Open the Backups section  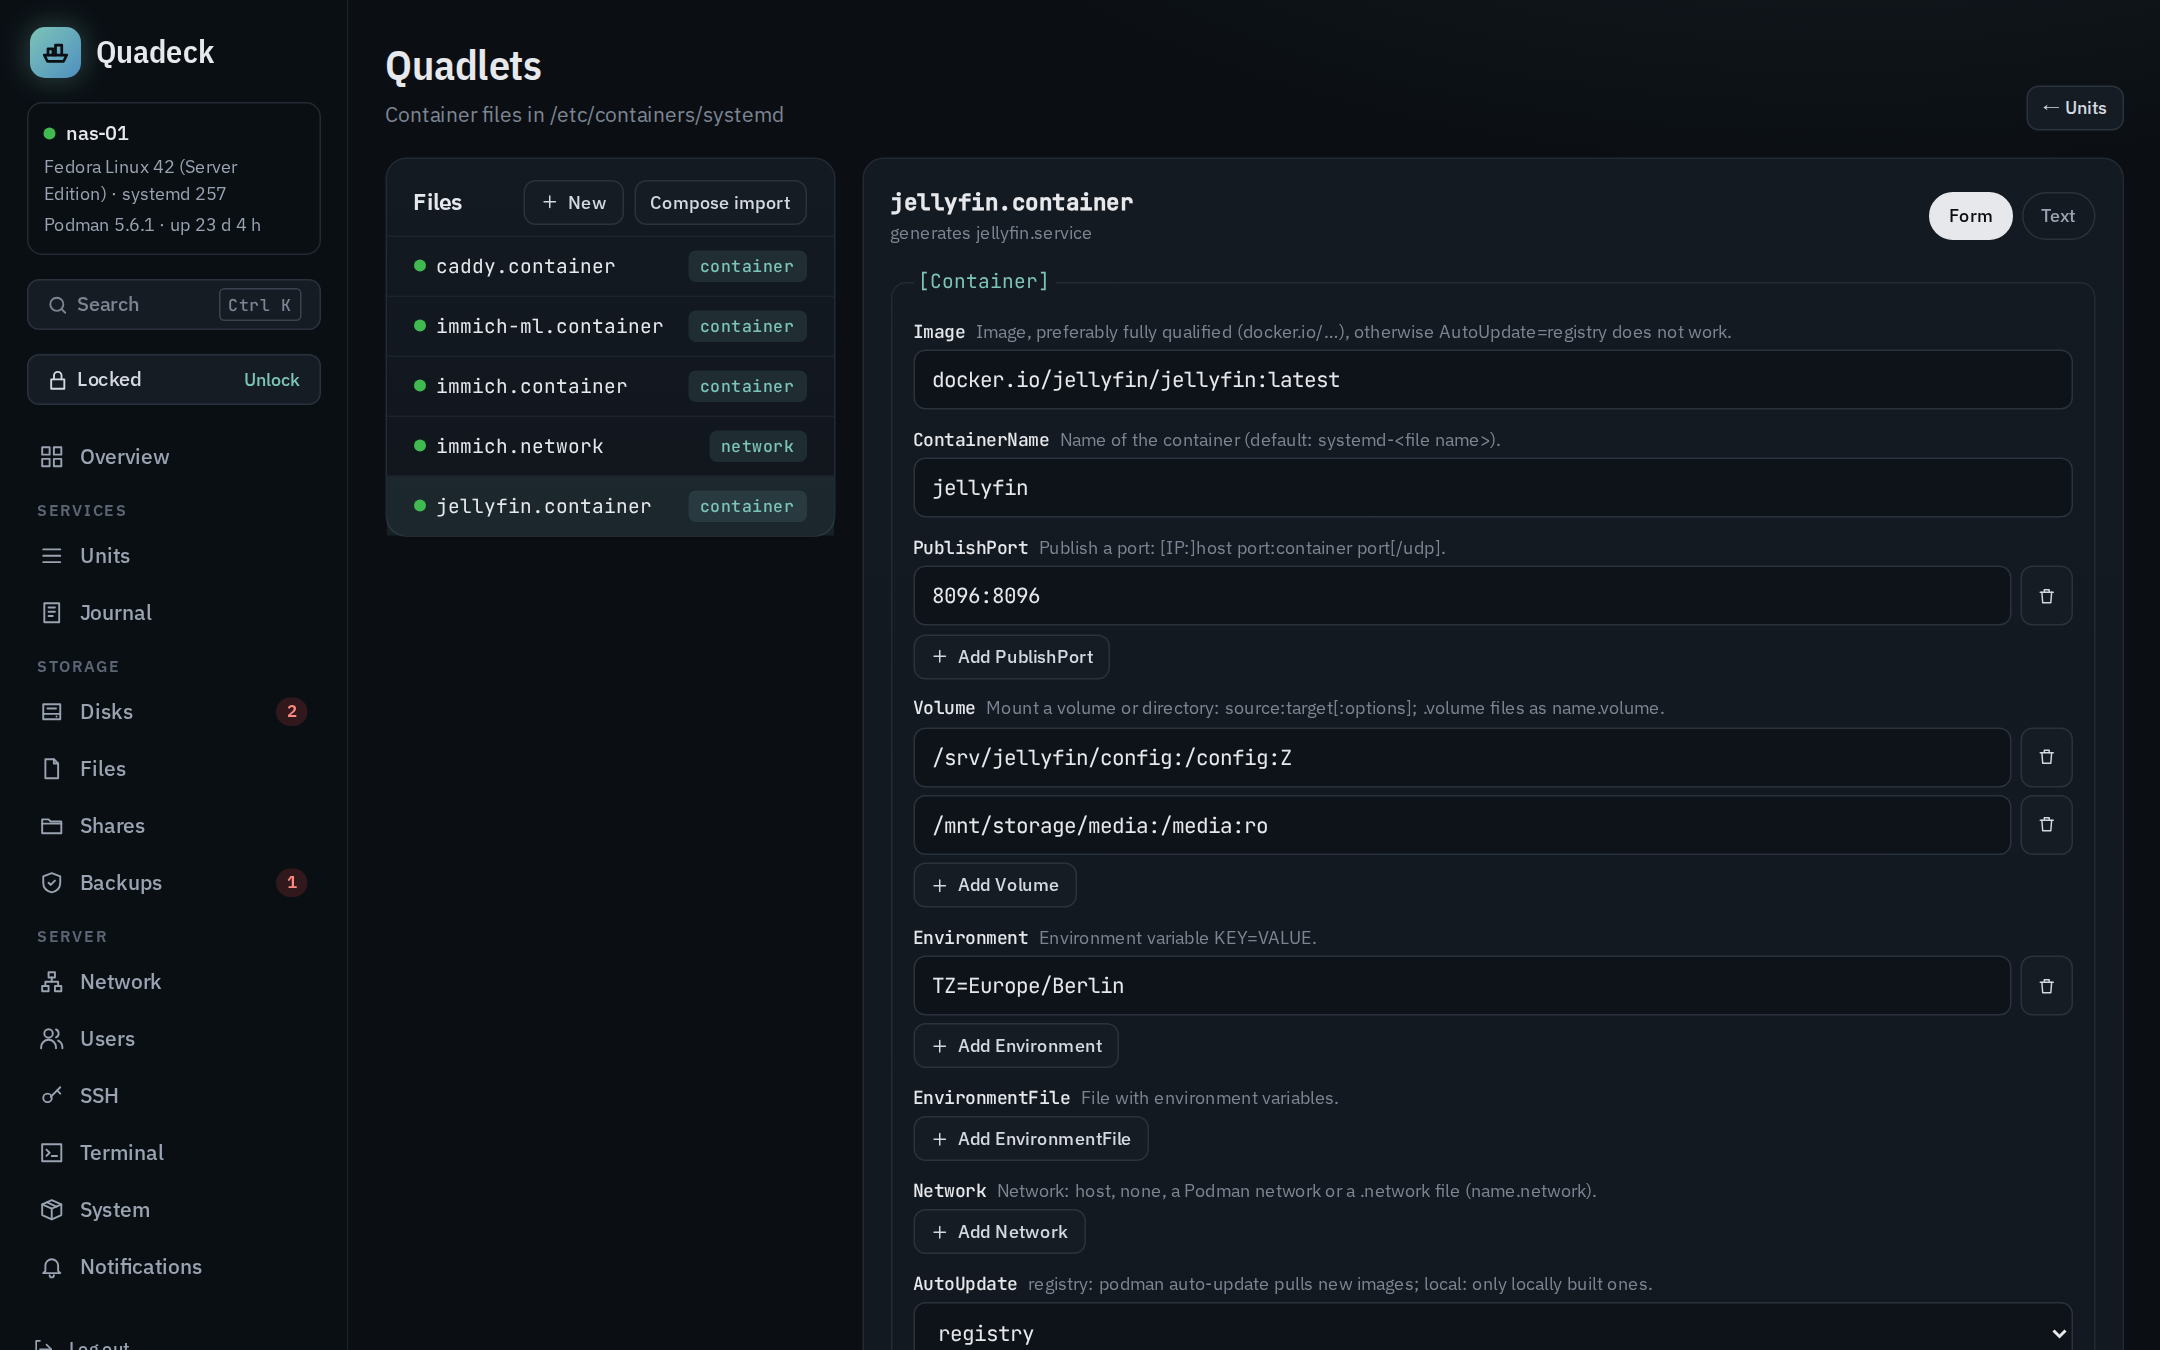pyautogui.click(x=174, y=883)
